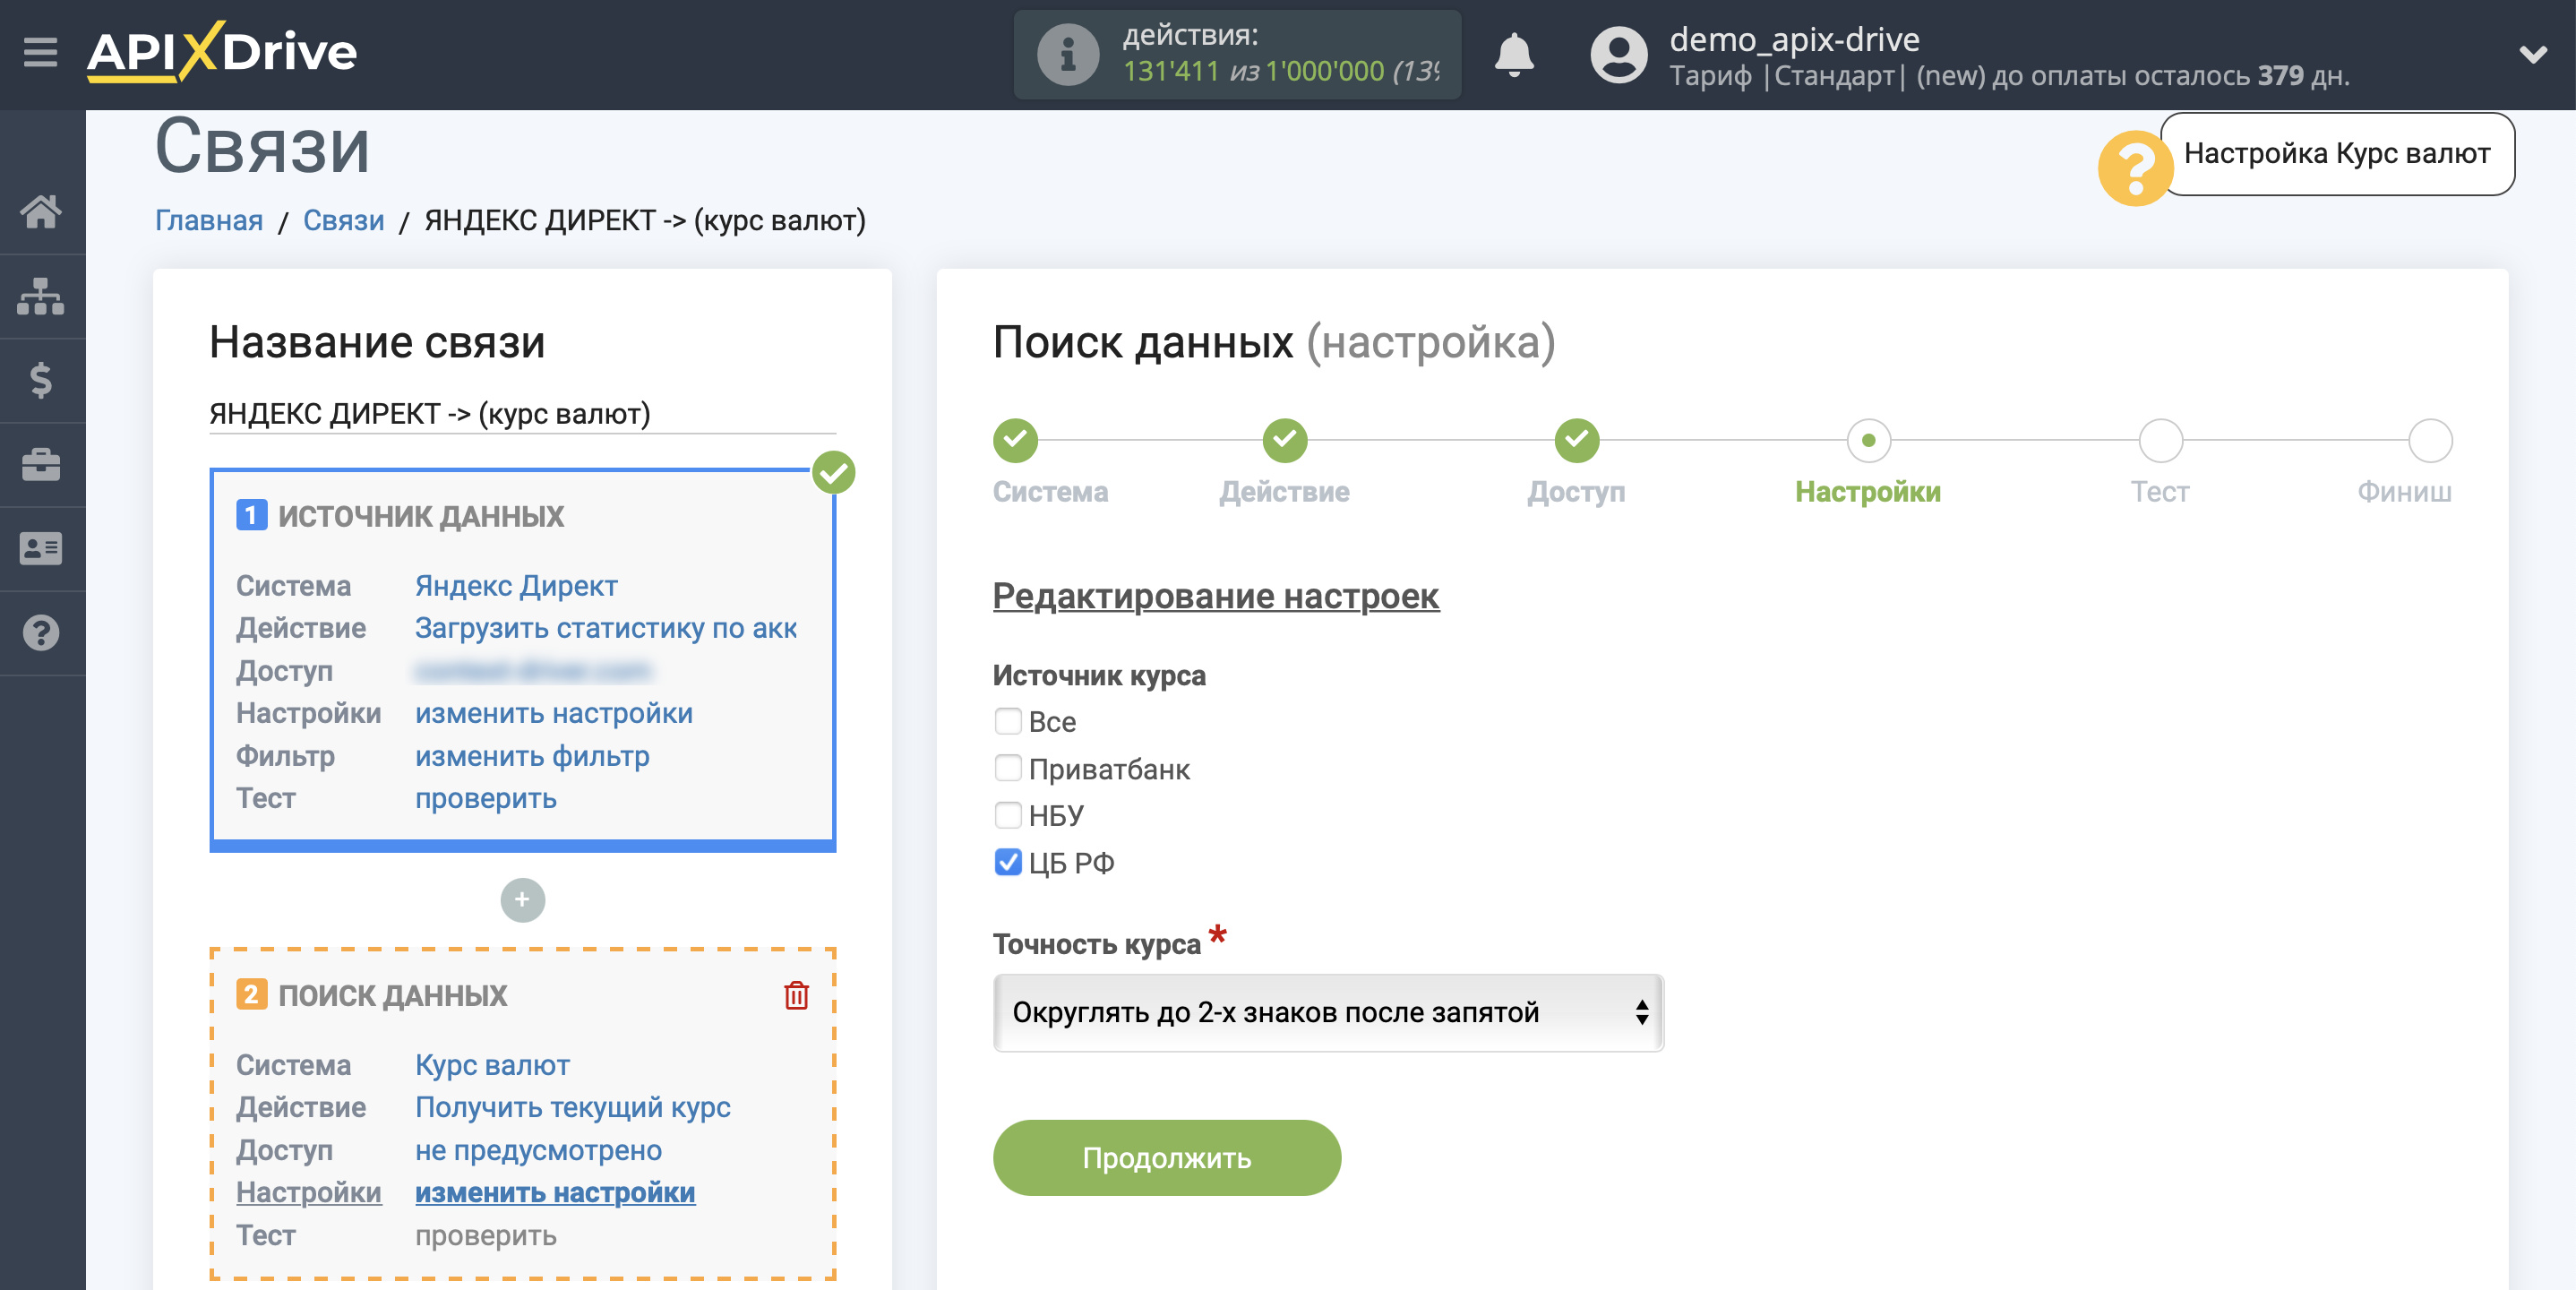
Task: Click не предусмотрено access link
Action: tap(538, 1149)
